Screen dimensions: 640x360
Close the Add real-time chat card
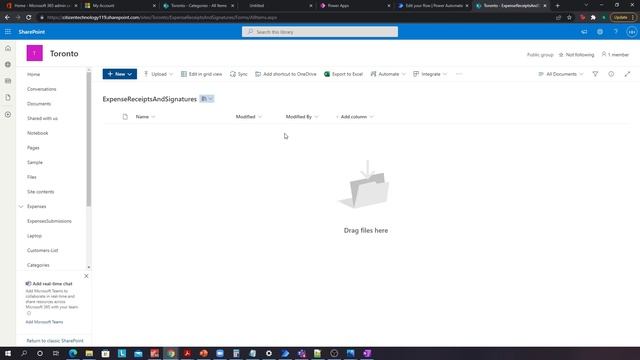click(x=86, y=276)
